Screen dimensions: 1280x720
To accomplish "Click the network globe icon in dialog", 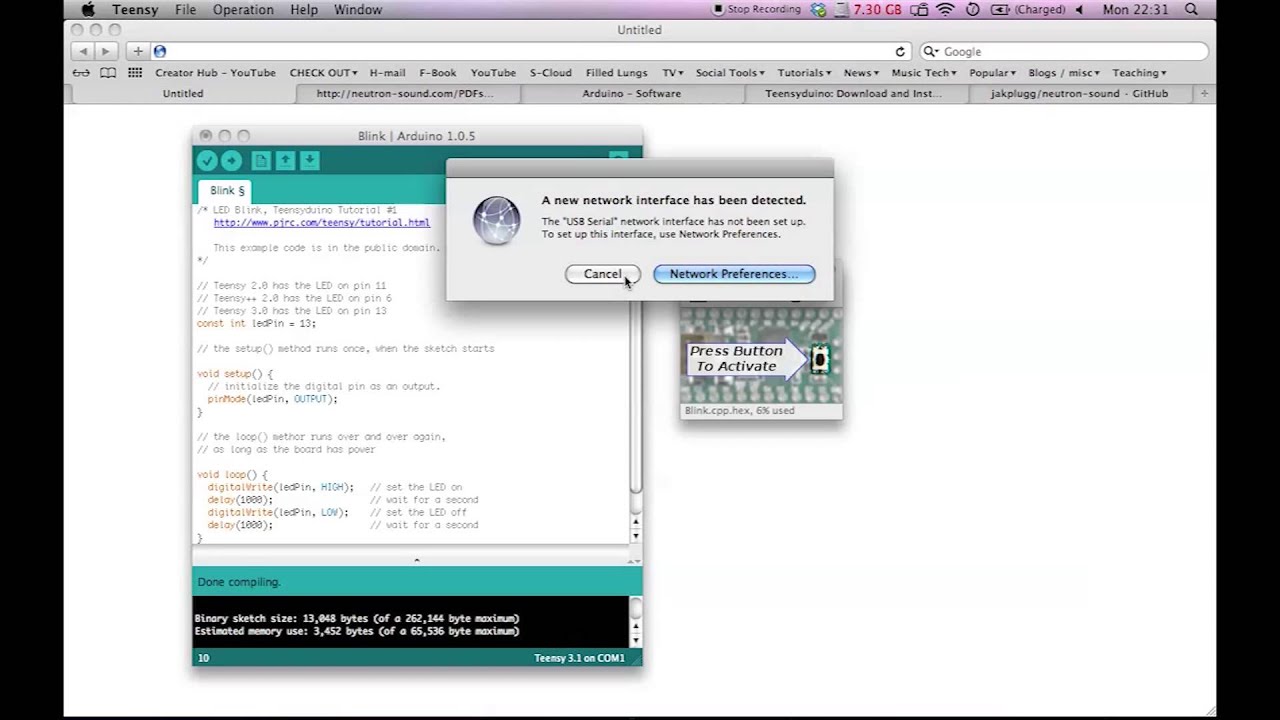I will point(497,221).
